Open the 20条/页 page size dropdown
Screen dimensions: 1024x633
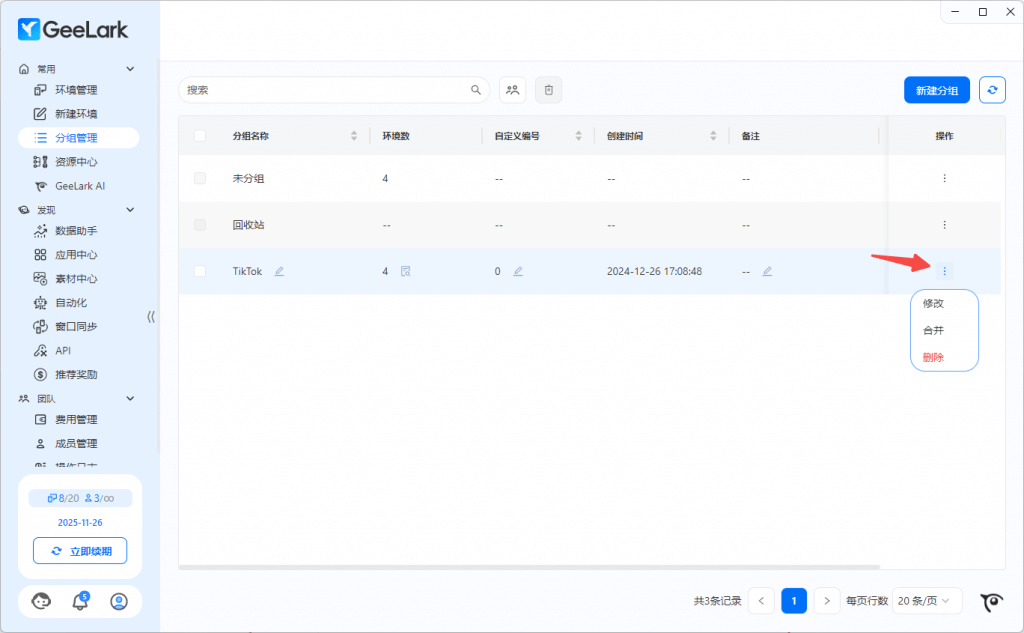pos(926,601)
